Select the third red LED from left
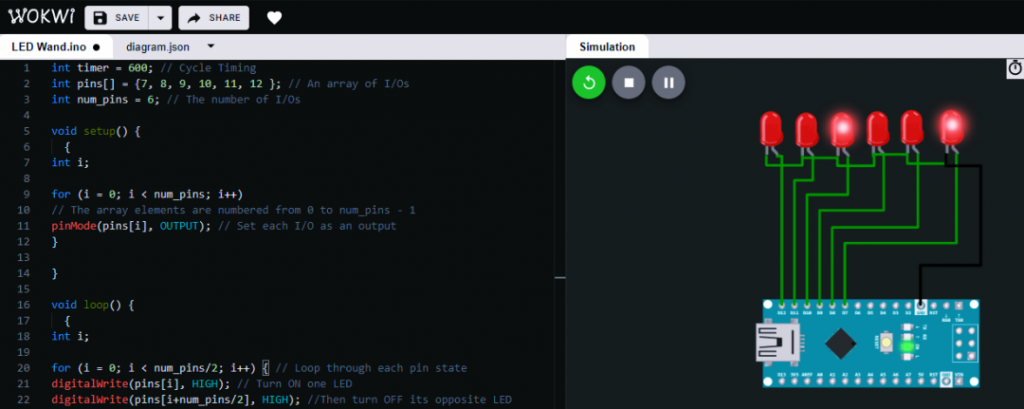The width and height of the screenshot is (1024, 409). pyautogui.click(x=842, y=129)
